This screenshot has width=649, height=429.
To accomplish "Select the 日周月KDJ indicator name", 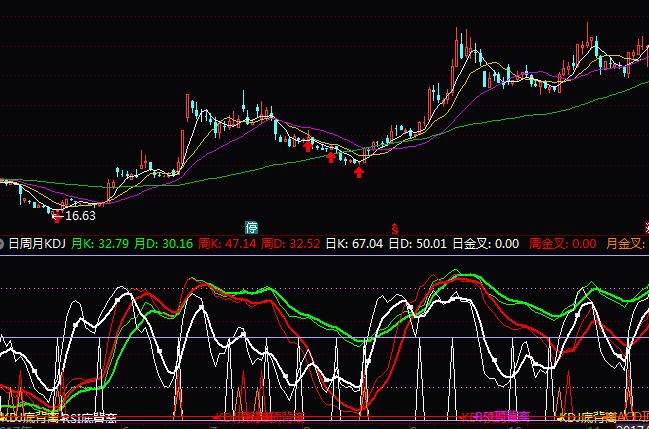I will tap(36, 243).
